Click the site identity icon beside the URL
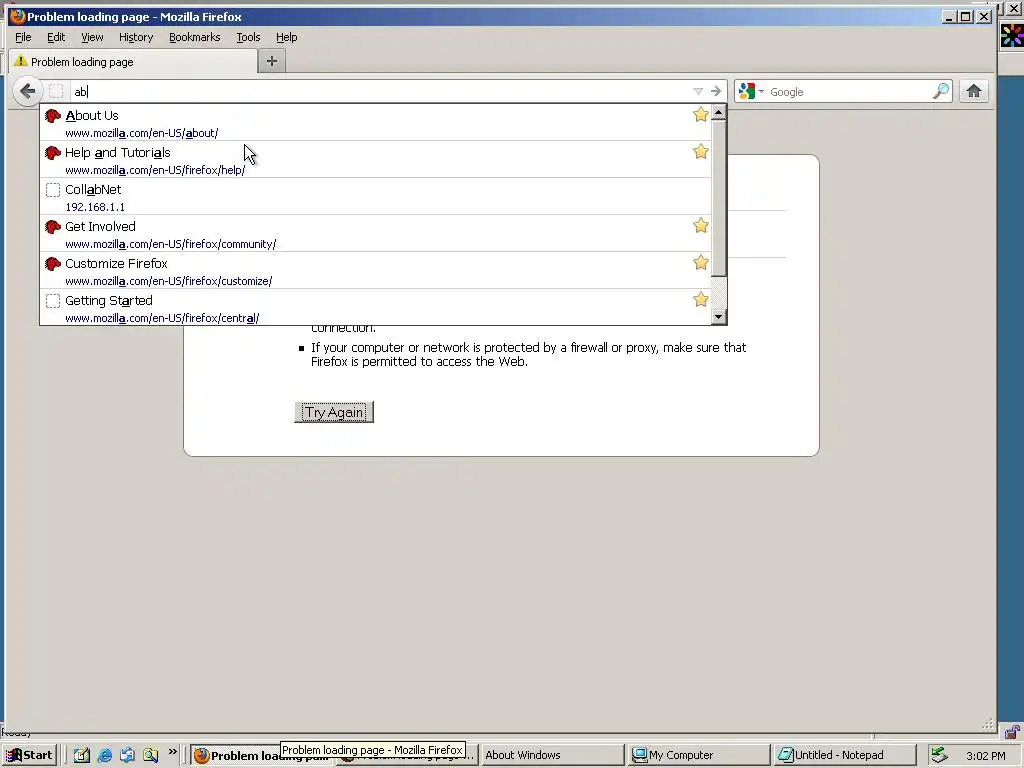 click(x=56, y=91)
